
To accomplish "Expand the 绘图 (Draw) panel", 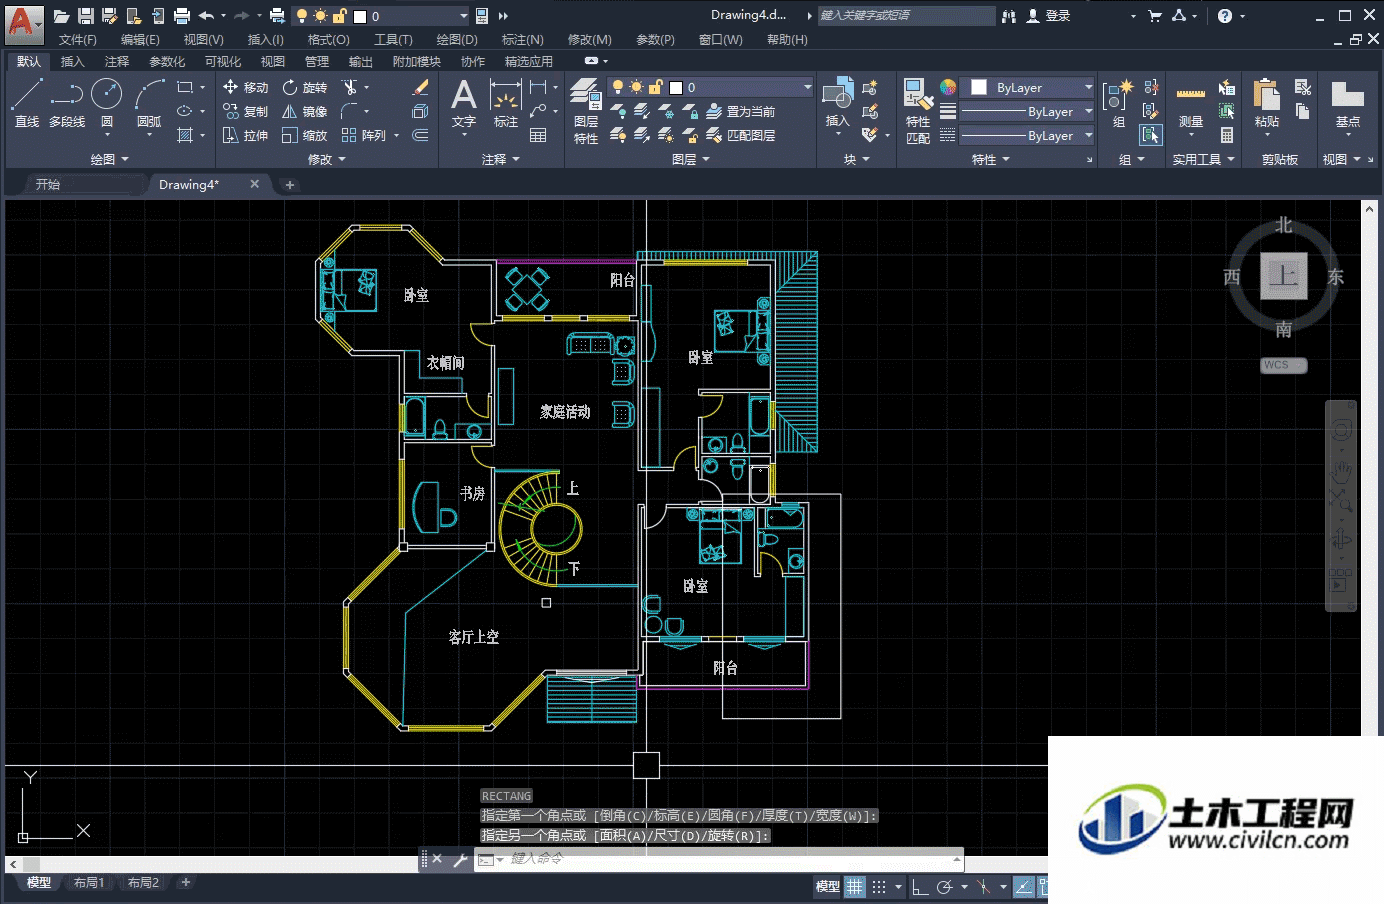I will pyautogui.click(x=109, y=159).
